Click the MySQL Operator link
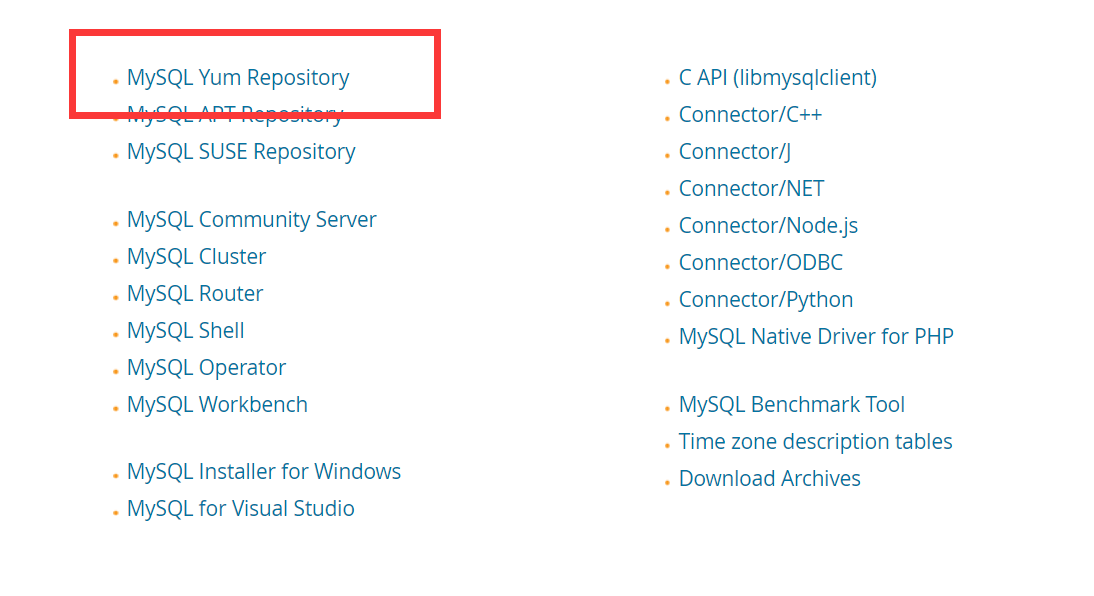This screenshot has height=596, width=1094. click(x=206, y=368)
